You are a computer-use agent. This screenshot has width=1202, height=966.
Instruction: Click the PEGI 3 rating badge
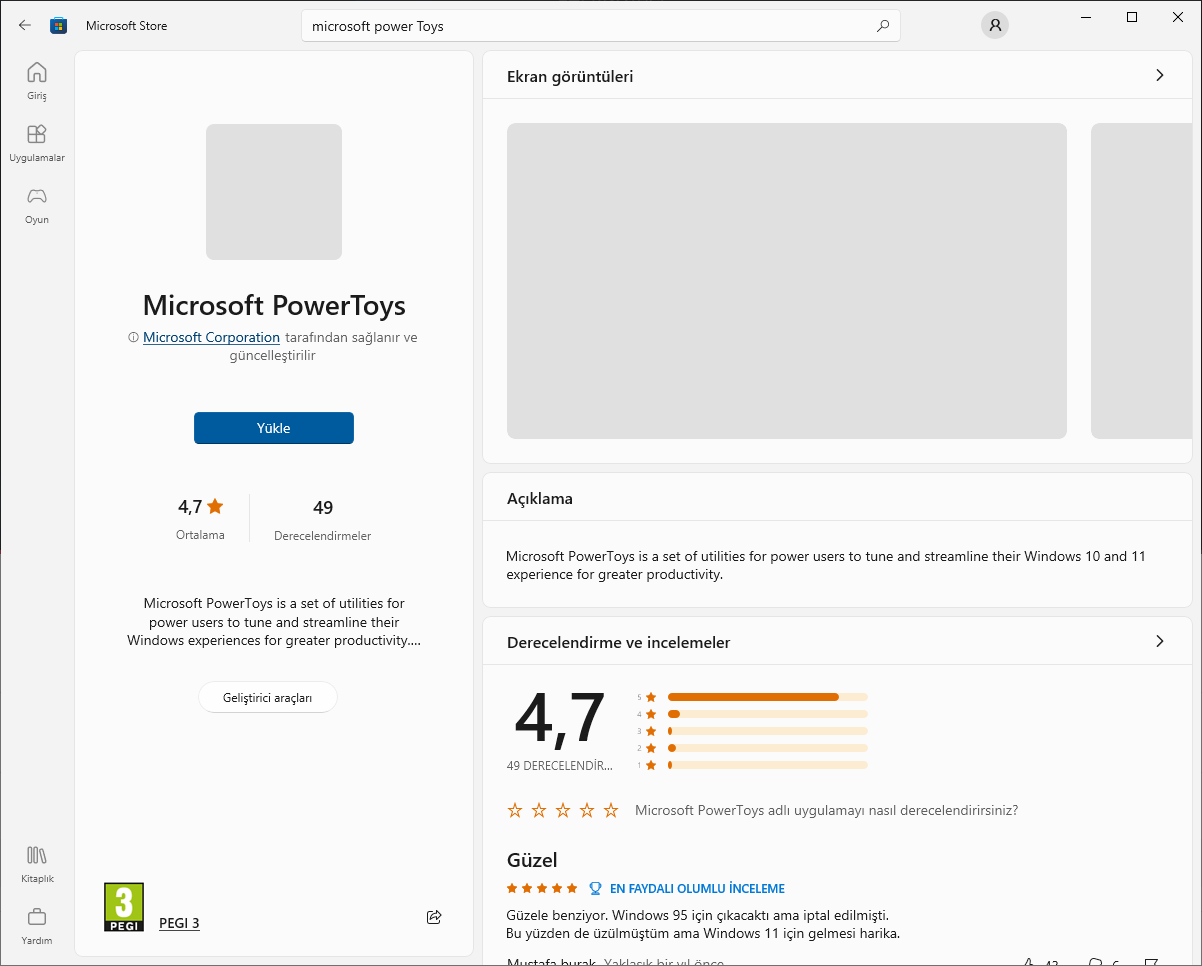(124, 907)
